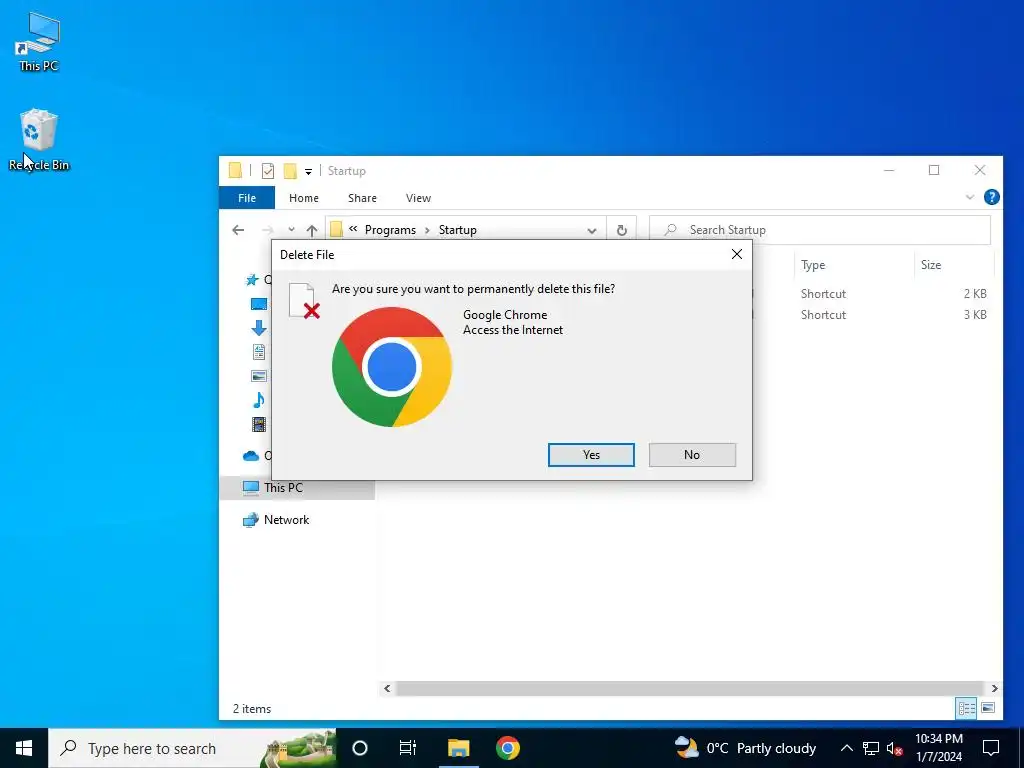
Task: Confirm deletion with the Yes button
Action: pyautogui.click(x=591, y=455)
